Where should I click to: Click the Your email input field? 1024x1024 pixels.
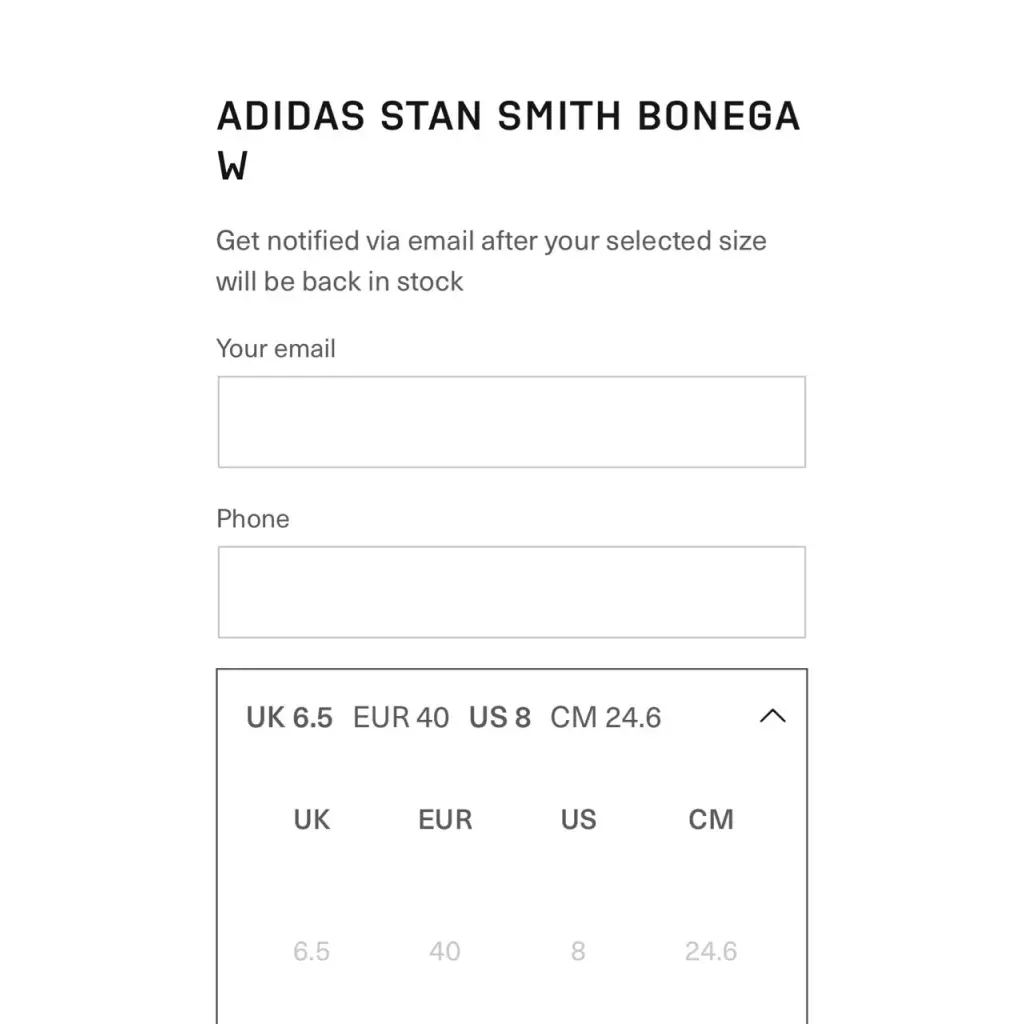tap(511, 422)
